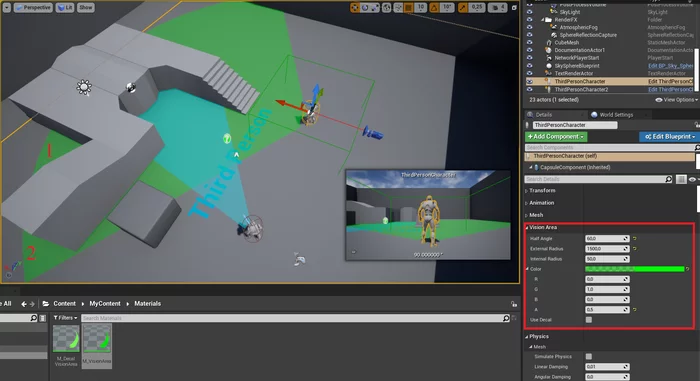The height and width of the screenshot is (381, 700).
Task: Open camera speed 4 setting
Action: coord(497,8)
